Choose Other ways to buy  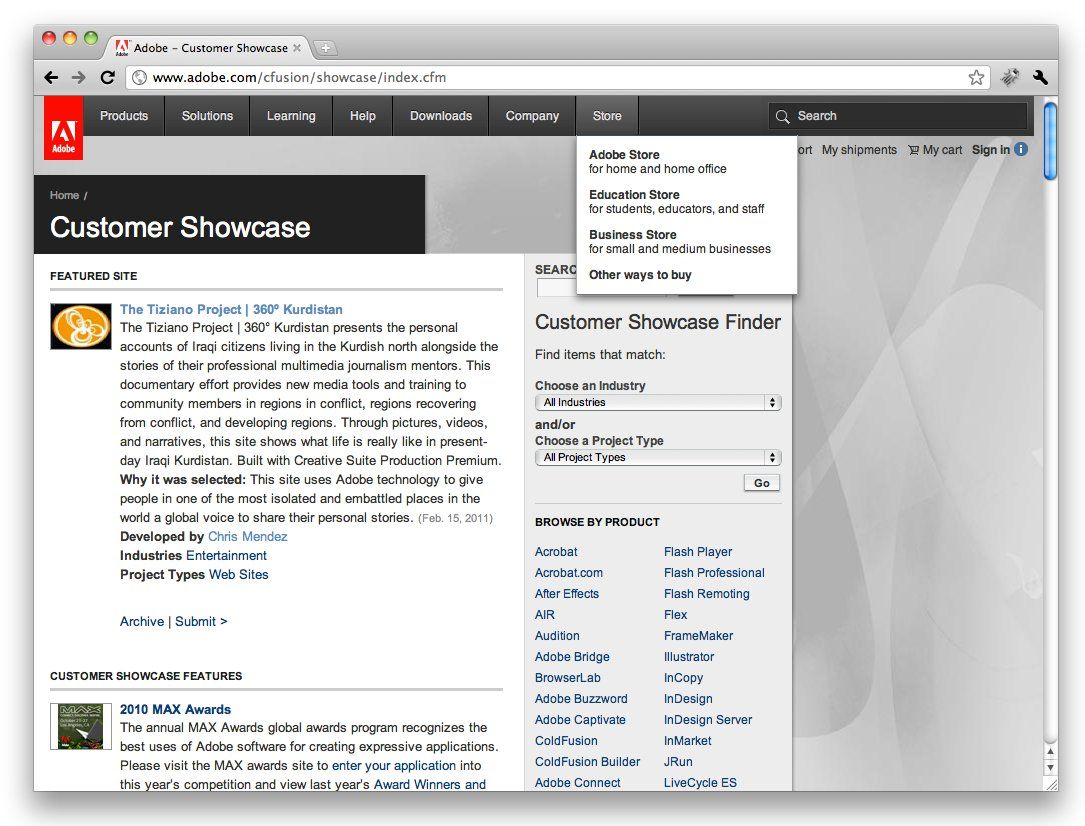[x=640, y=275]
